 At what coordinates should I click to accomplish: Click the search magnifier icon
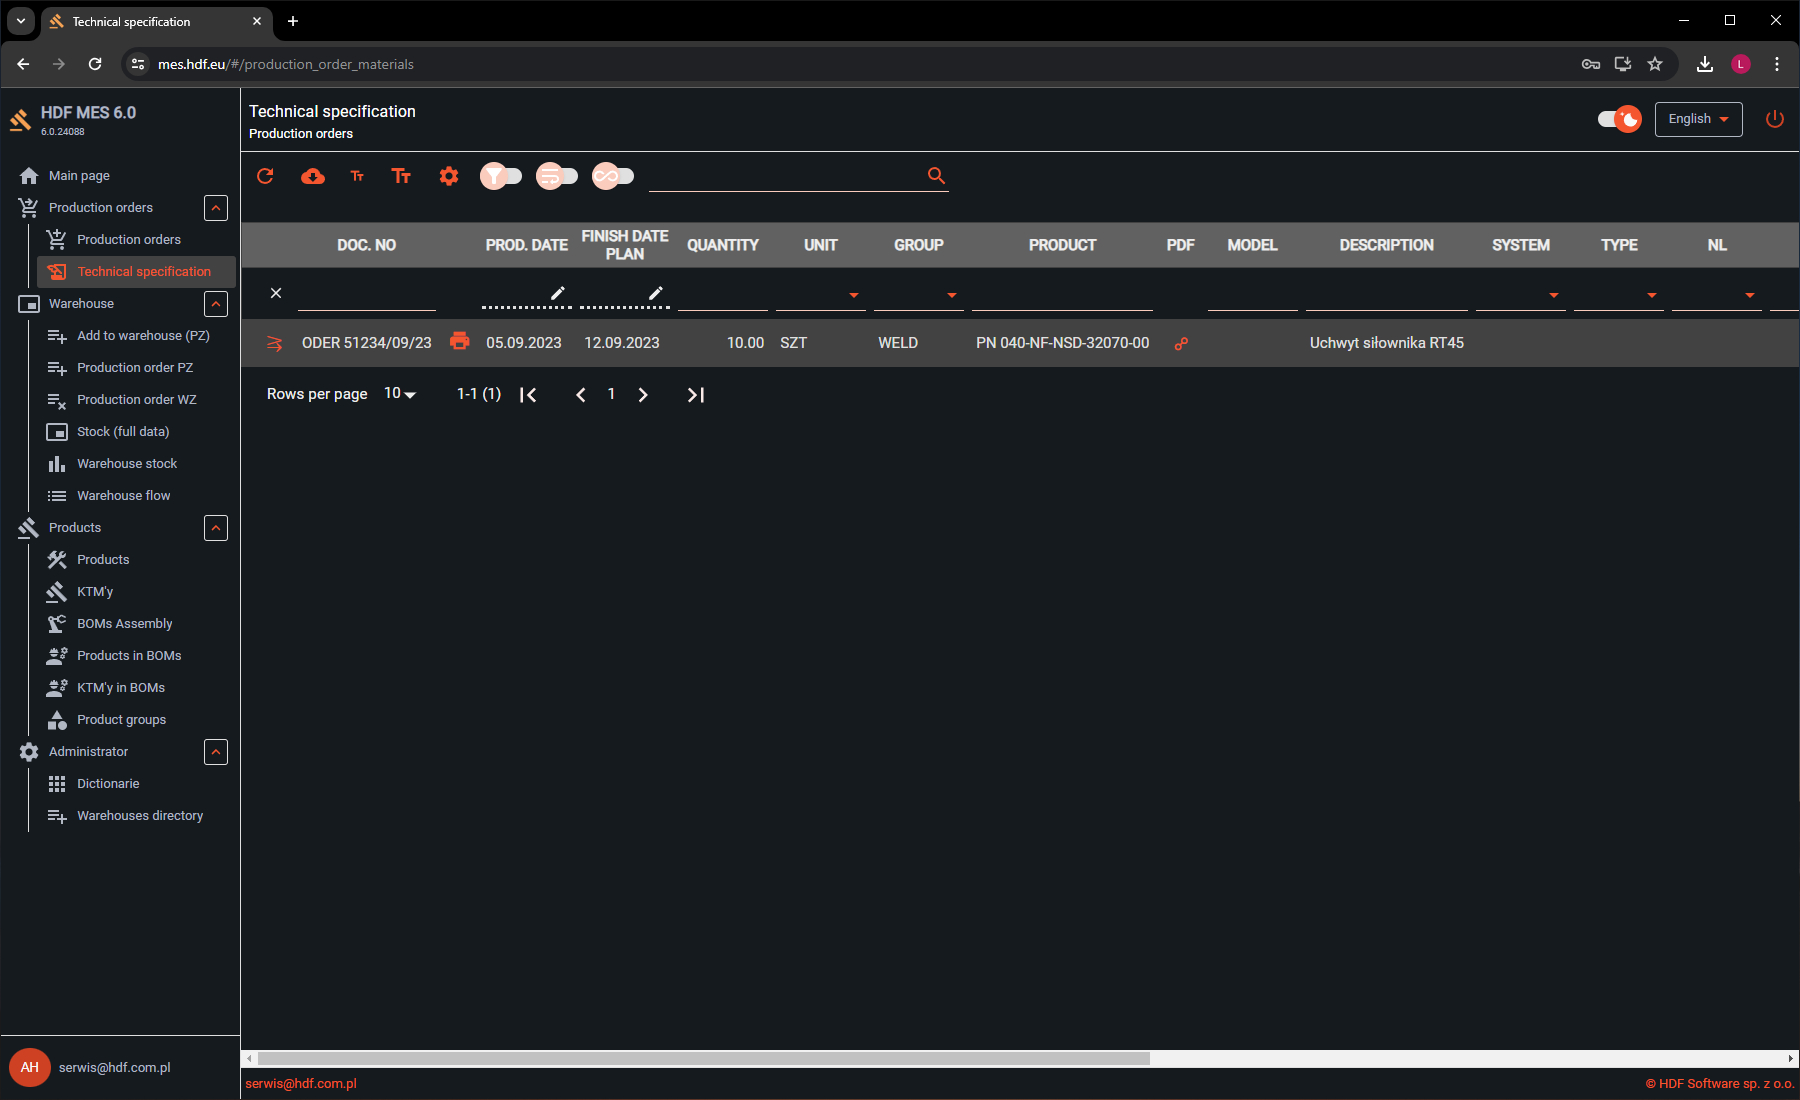point(936,176)
